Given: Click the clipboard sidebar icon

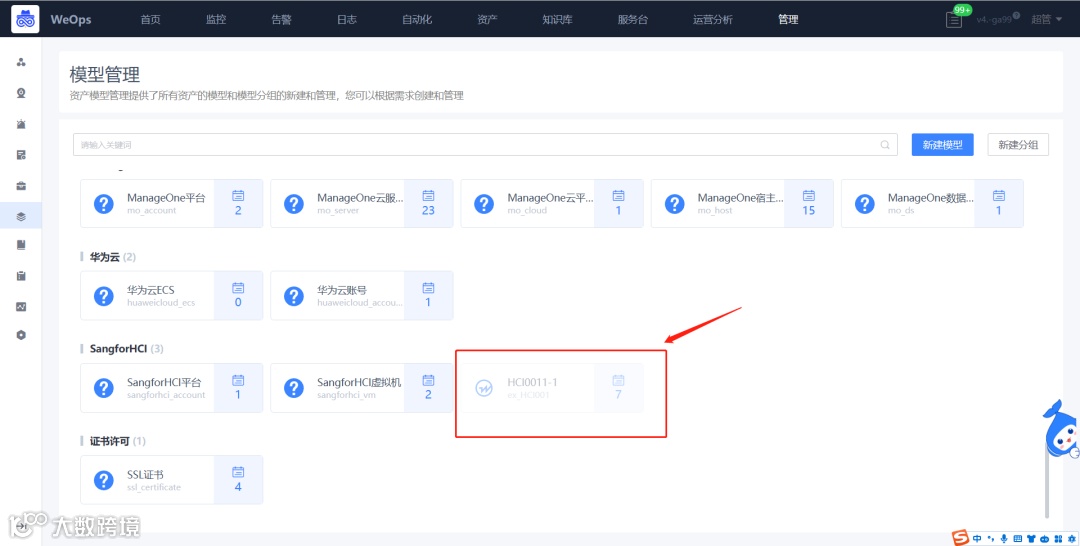Looking at the screenshot, I should click(x=21, y=275).
